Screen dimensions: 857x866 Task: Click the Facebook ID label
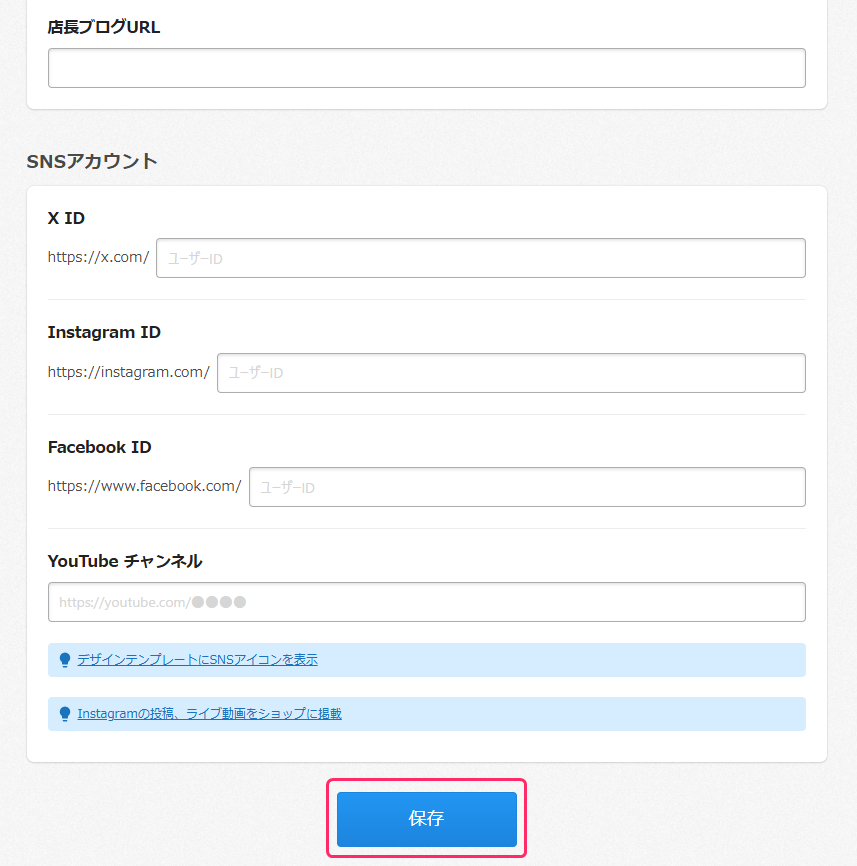99,447
